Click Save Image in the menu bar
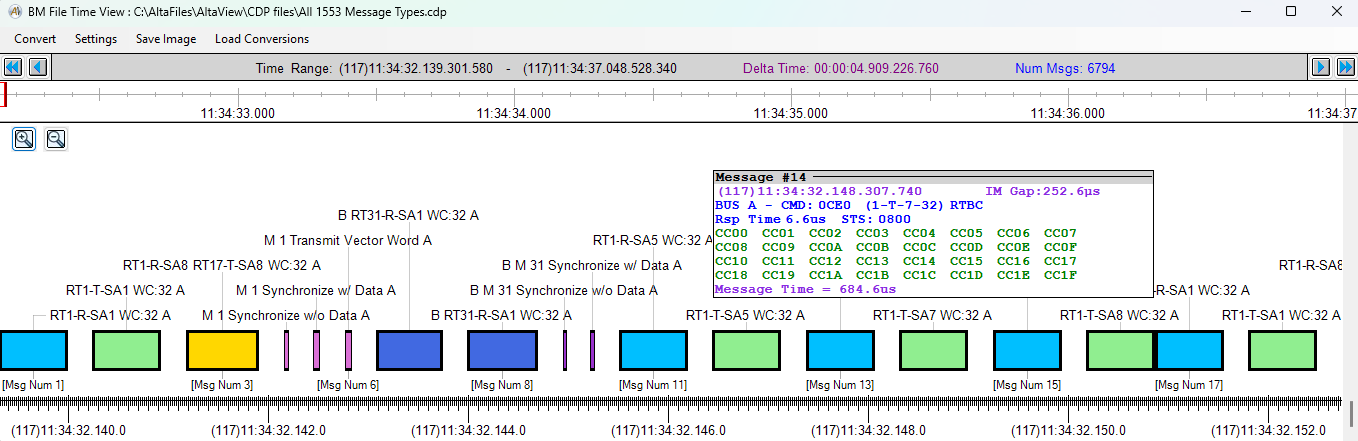1358x441 pixels. pos(166,39)
